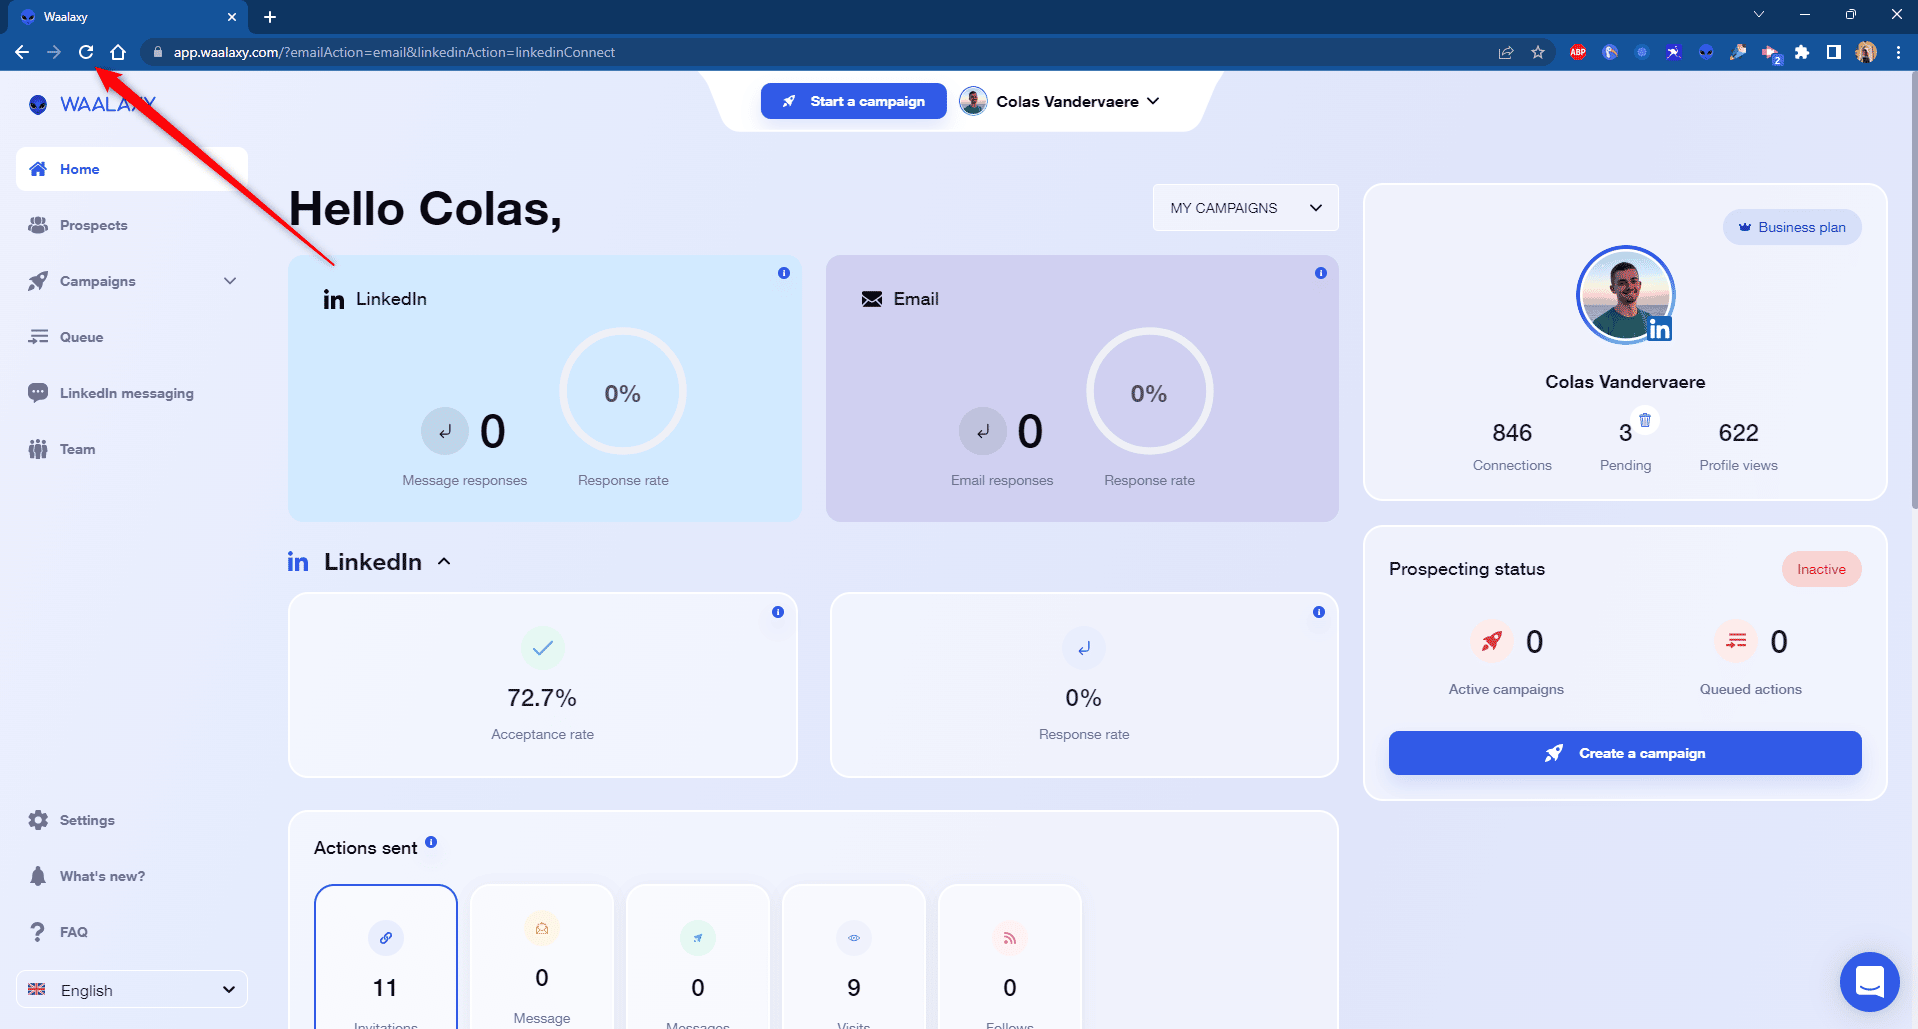
Task: Collapse the LinkedIn section chevron
Action: (444, 562)
